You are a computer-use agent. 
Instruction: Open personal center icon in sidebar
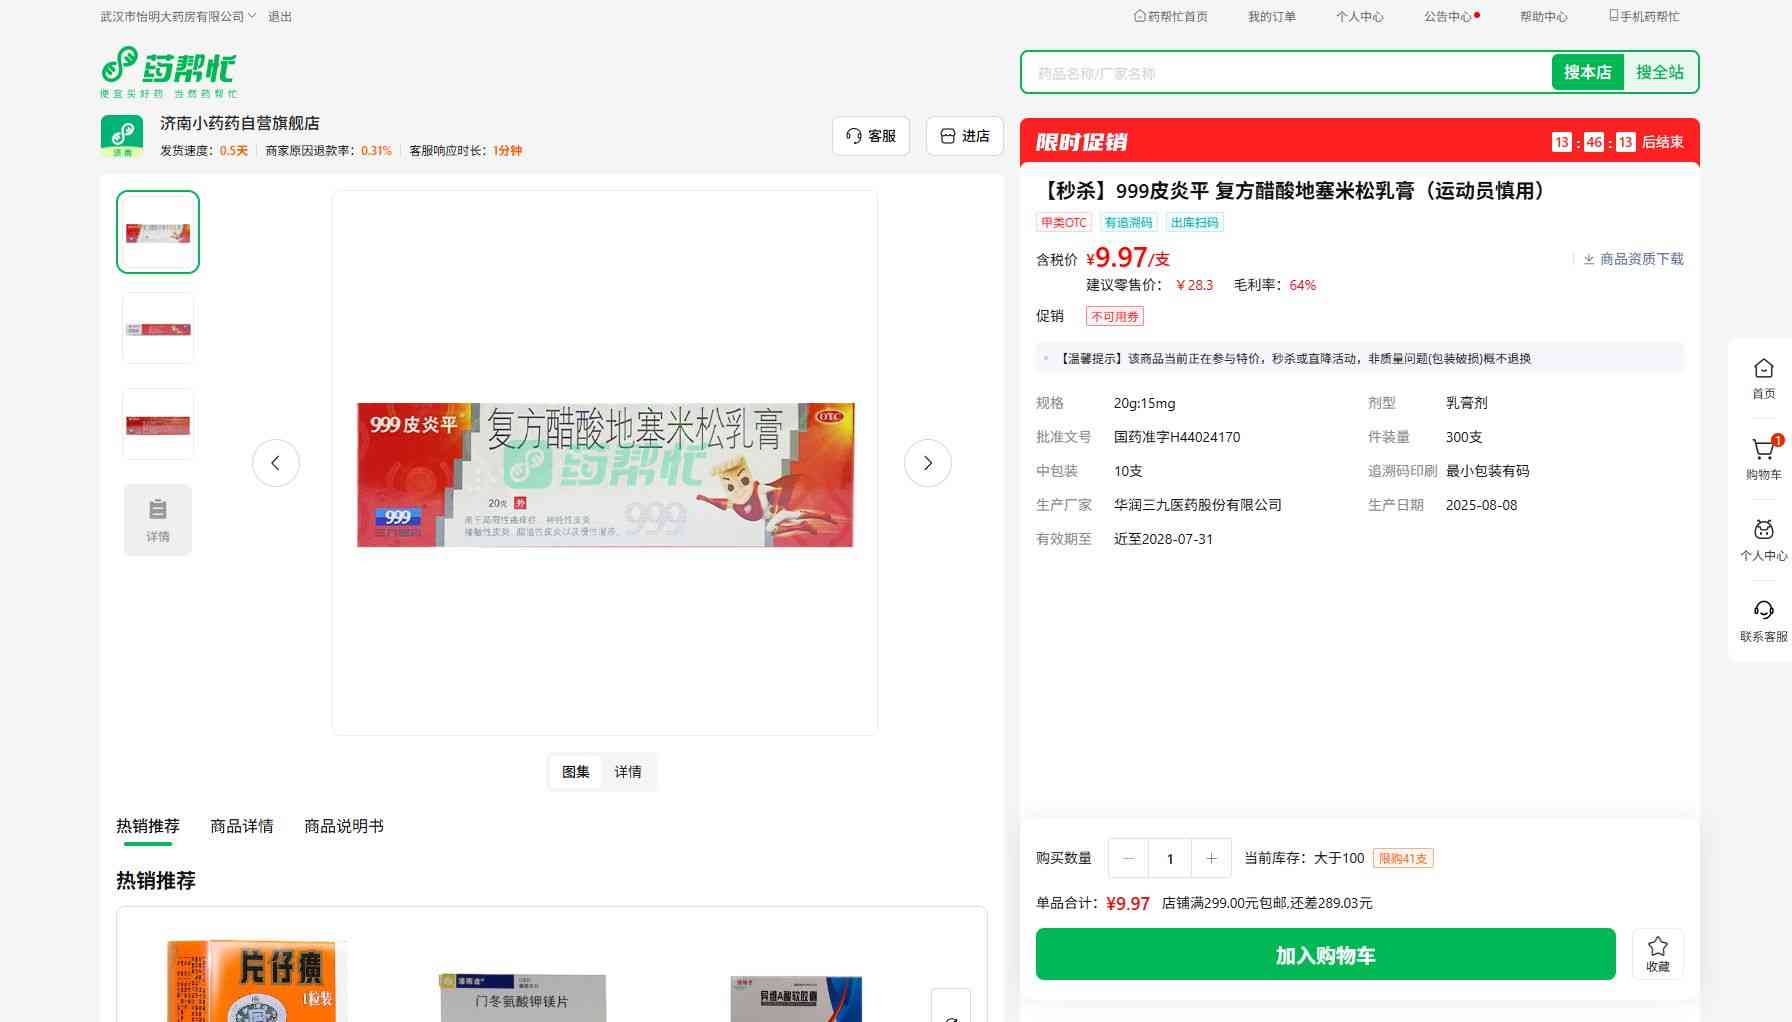(1763, 531)
